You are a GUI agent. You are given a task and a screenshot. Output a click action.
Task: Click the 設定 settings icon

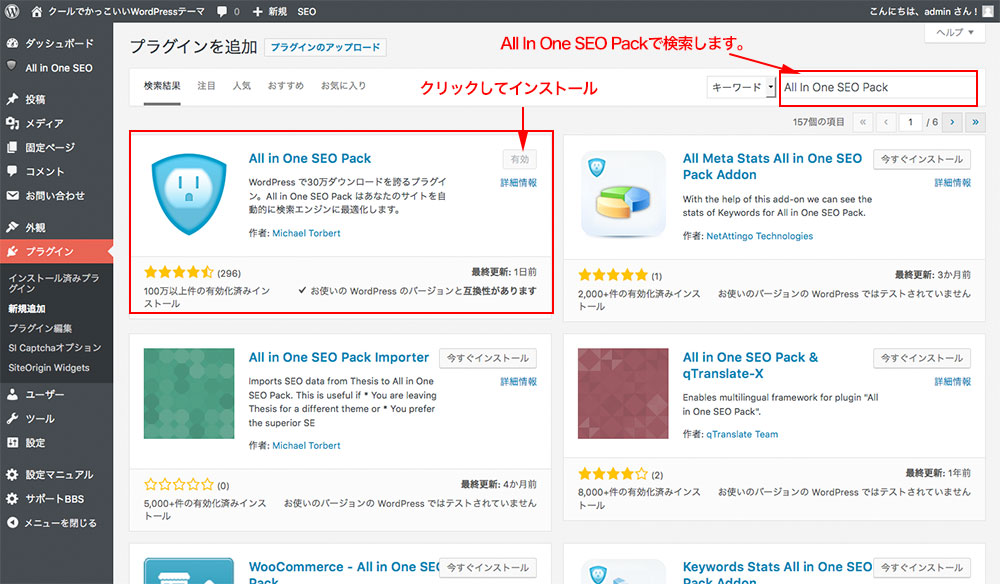[x=12, y=442]
